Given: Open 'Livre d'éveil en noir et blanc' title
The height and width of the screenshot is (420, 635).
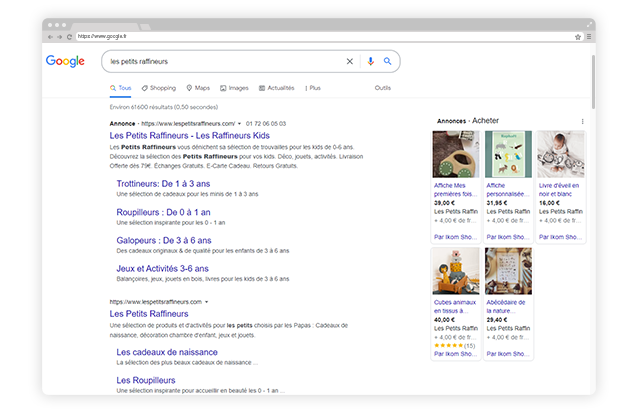Looking at the screenshot, I should pos(559,190).
